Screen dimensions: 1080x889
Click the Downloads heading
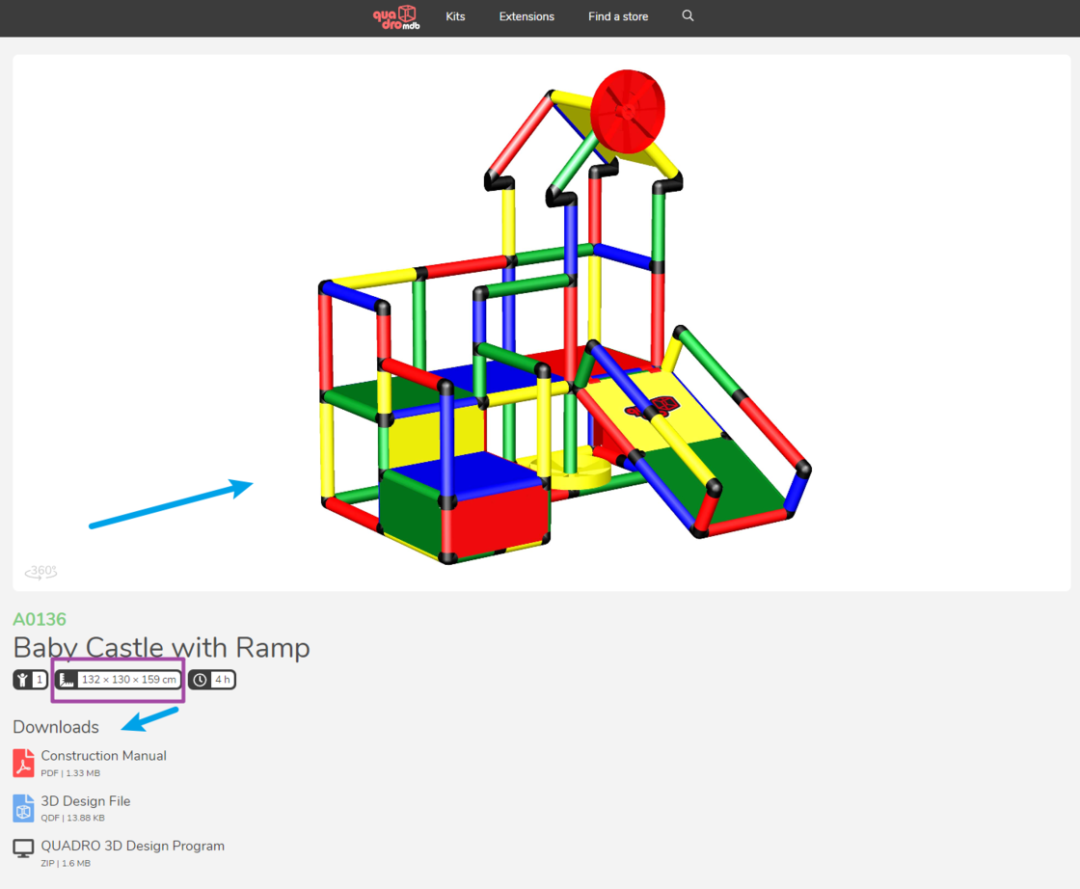(56, 727)
